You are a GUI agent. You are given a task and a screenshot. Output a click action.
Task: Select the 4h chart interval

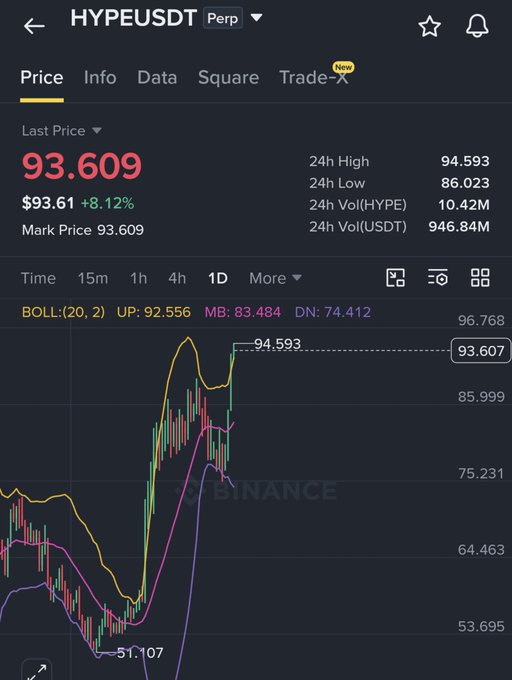177,278
